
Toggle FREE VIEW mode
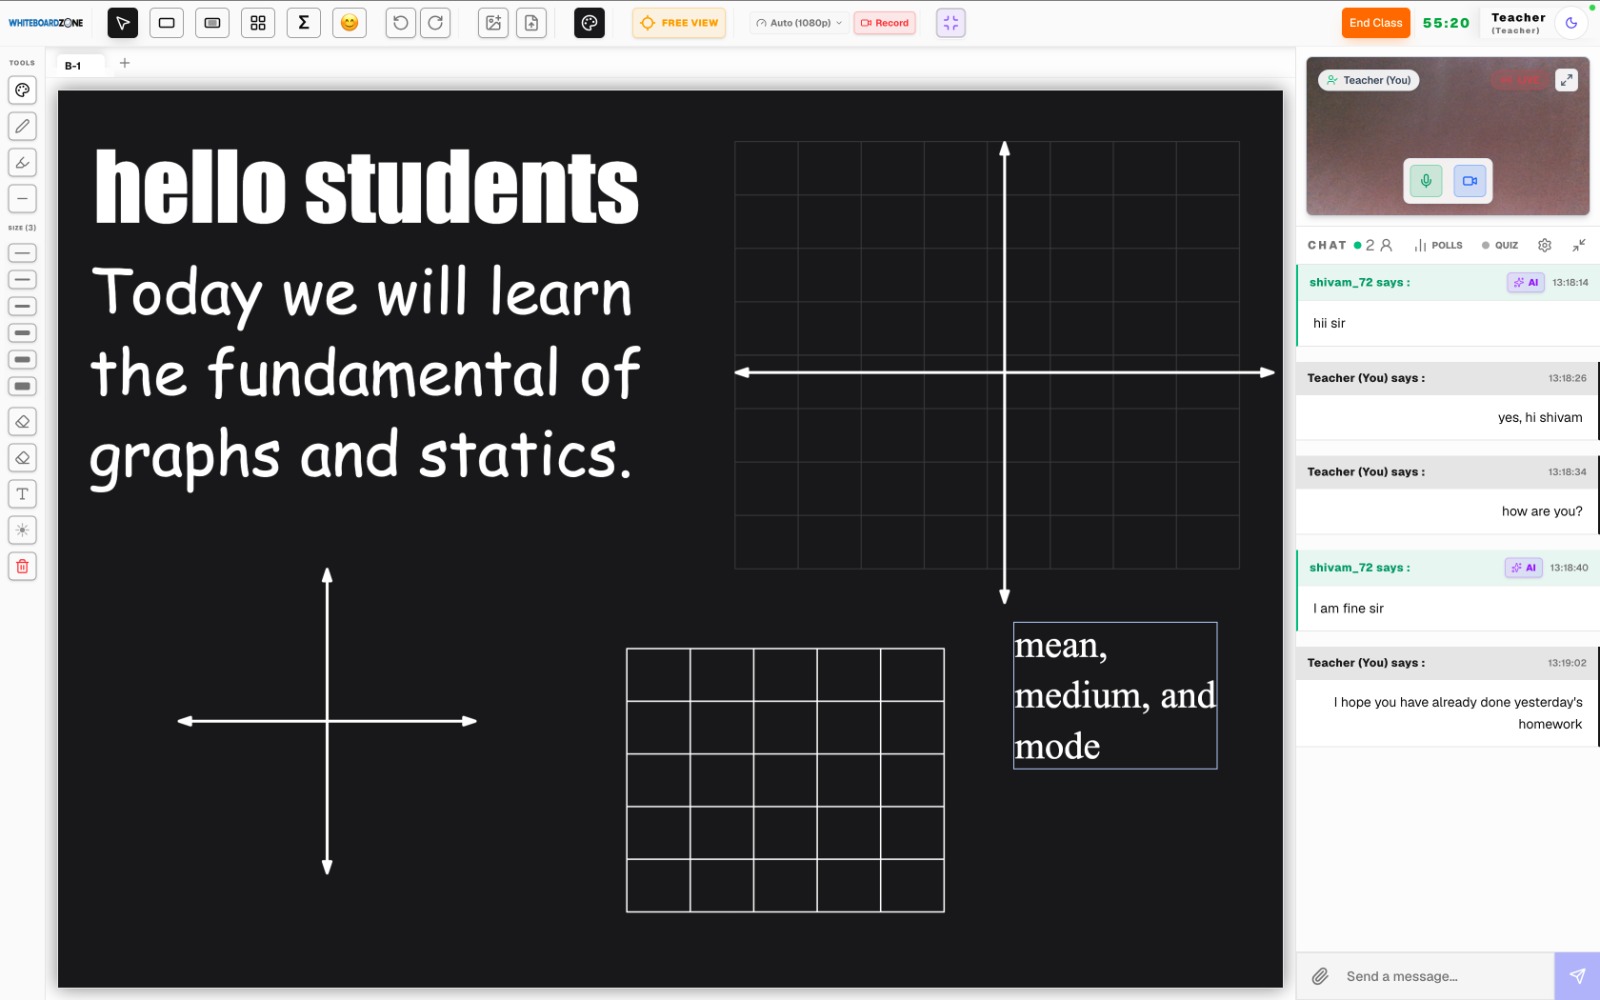pos(679,23)
